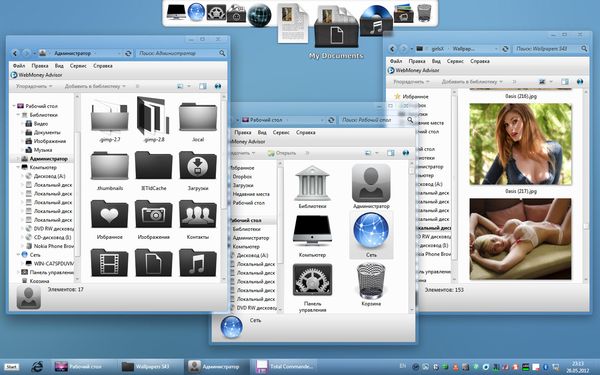The height and width of the screenshot is (375, 600).
Task: Select the Сеть globe icon
Action: click(x=371, y=235)
